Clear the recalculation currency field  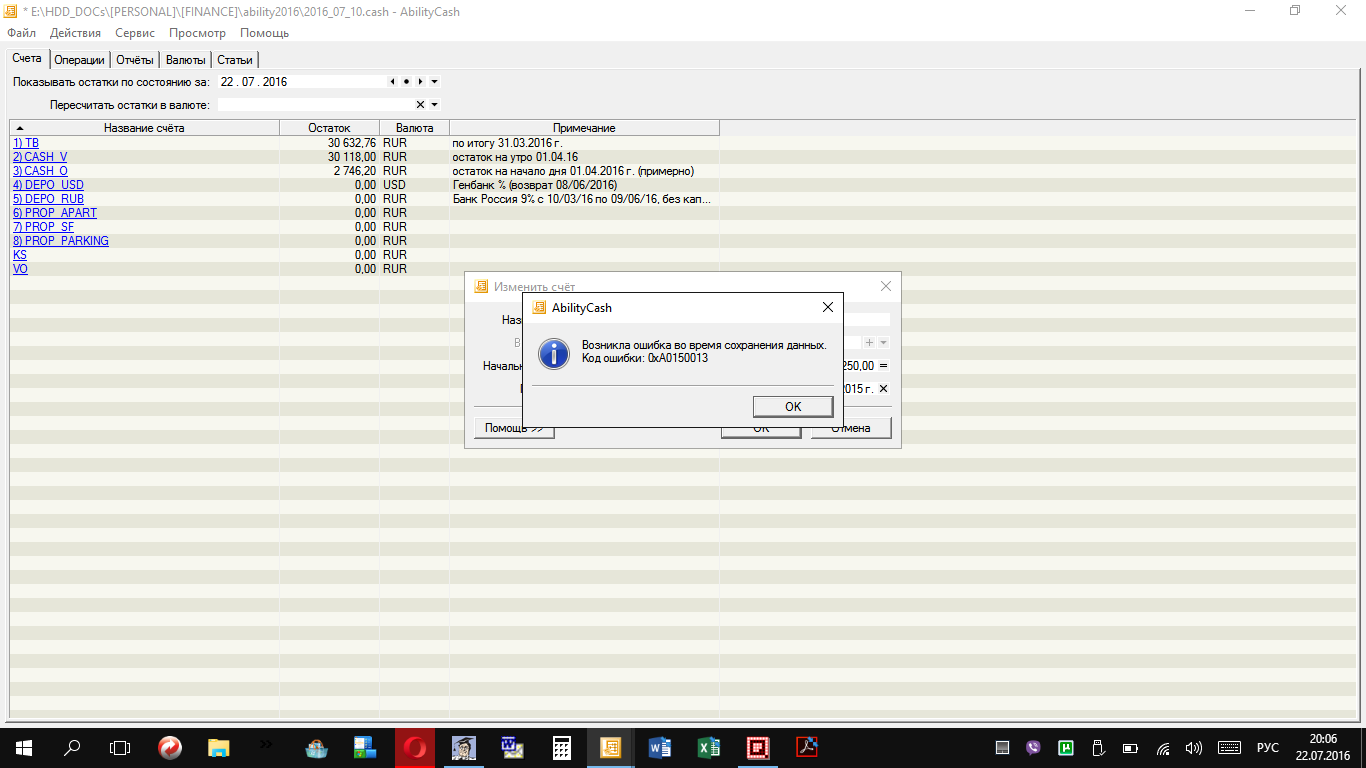click(x=420, y=104)
